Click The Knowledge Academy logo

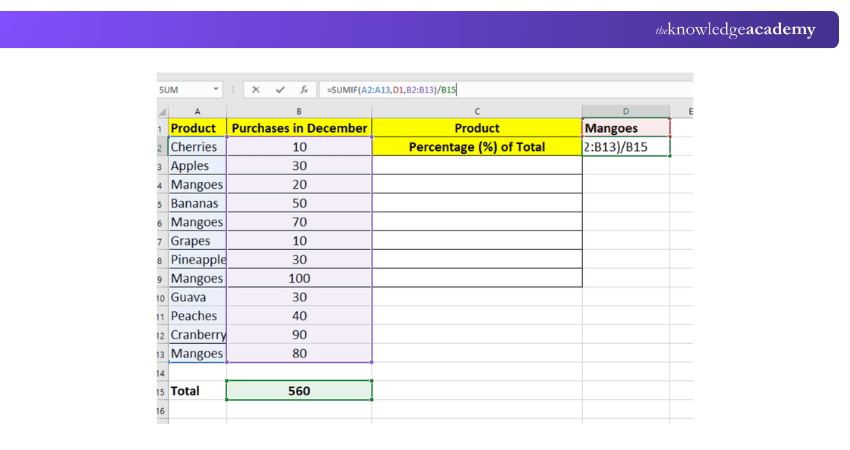pos(735,30)
